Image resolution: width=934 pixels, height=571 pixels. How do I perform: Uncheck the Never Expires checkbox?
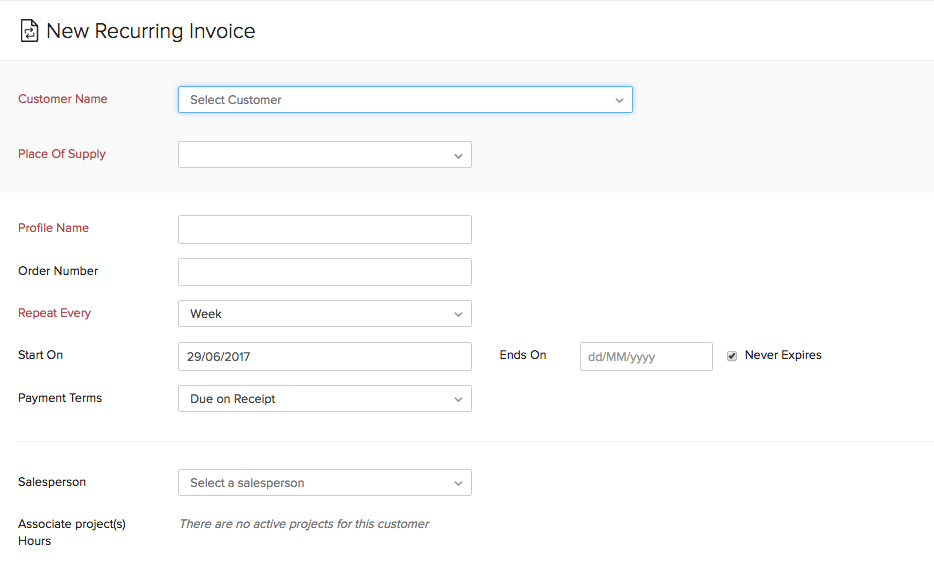click(732, 356)
